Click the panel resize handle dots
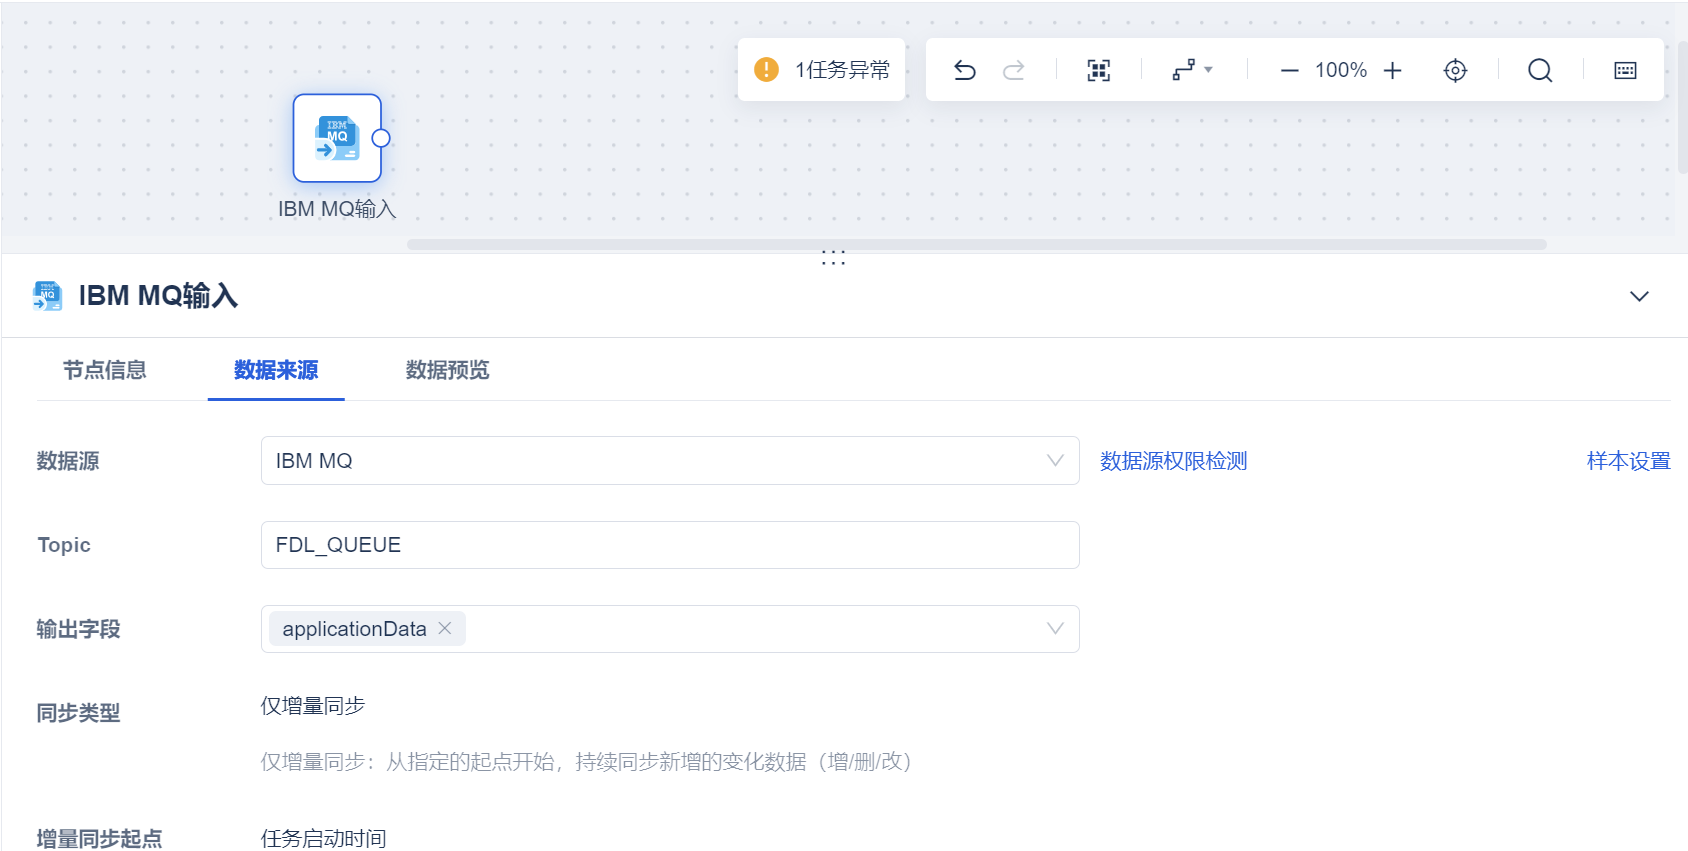The image size is (1688, 851). (833, 258)
